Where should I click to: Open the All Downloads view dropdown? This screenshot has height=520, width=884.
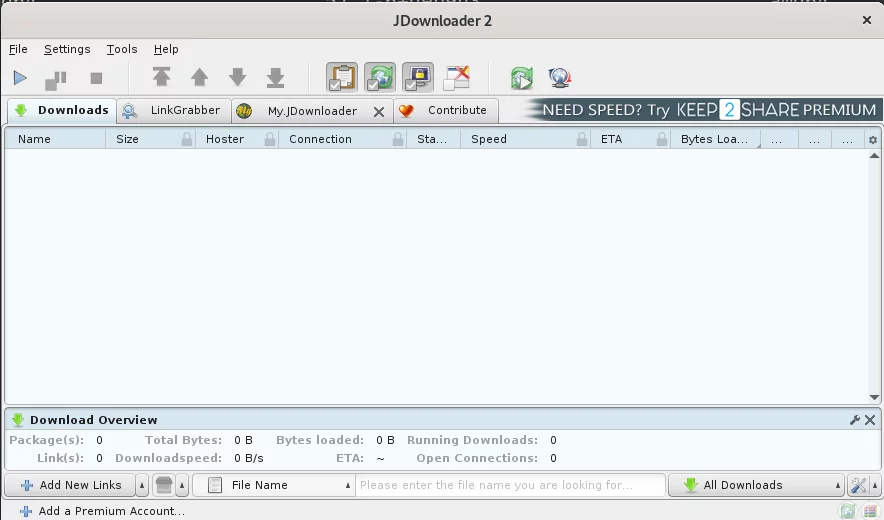click(x=756, y=485)
